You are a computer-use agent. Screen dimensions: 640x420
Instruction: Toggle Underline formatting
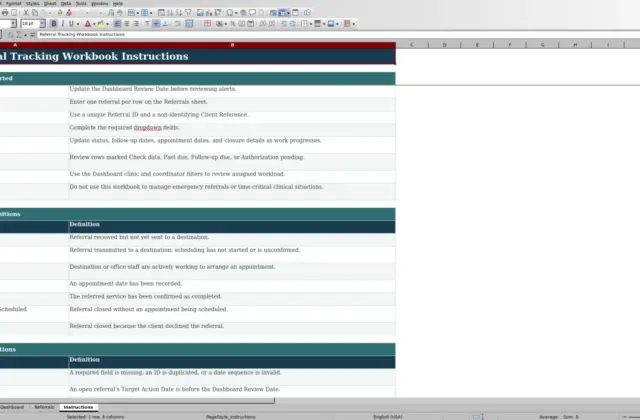[x=71, y=24]
